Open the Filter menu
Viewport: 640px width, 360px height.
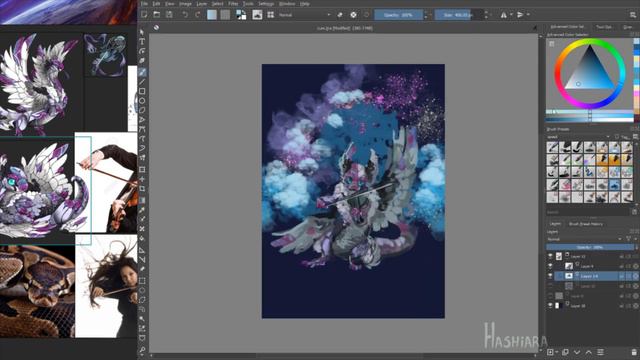[233, 4]
